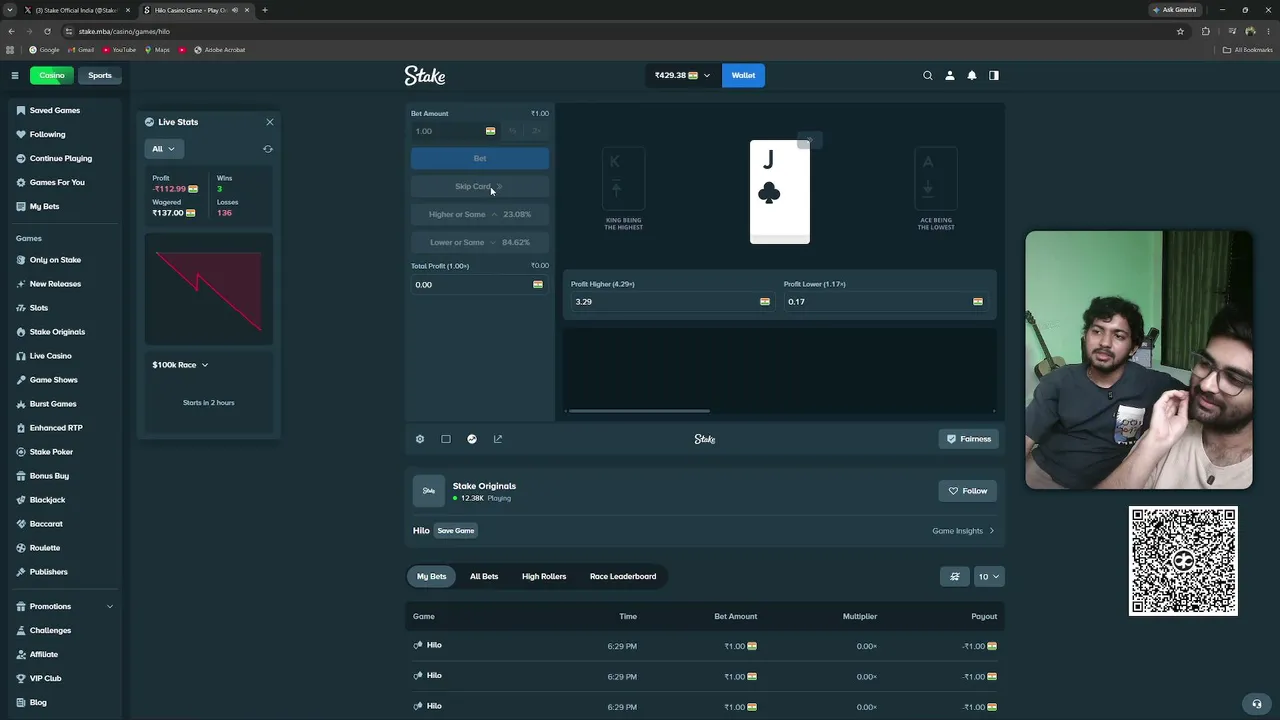Click the Bet Amount input field
Viewport: 1280px width, 720px height.
click(455, 131)
